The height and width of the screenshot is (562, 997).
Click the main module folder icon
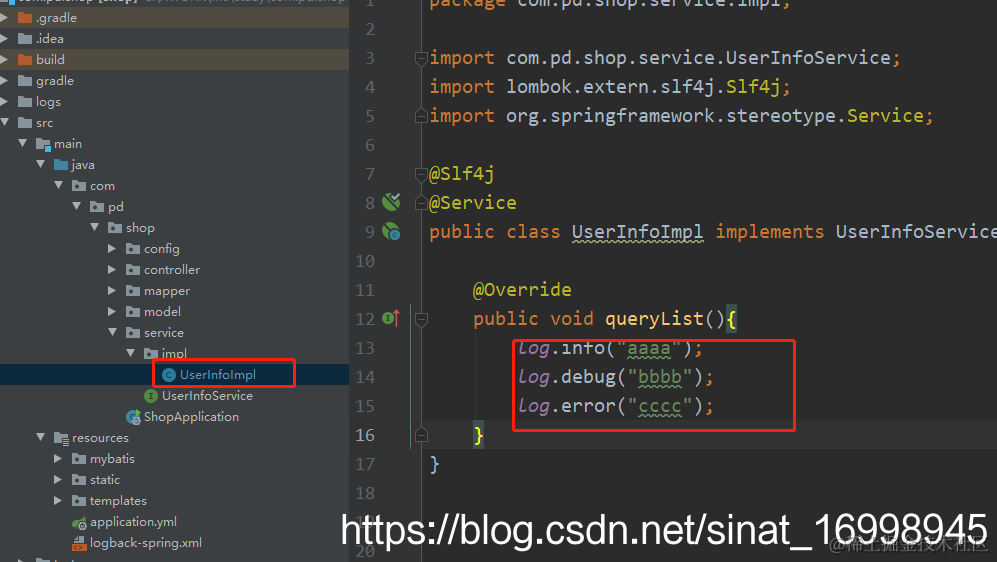click(x=43, y=144)
